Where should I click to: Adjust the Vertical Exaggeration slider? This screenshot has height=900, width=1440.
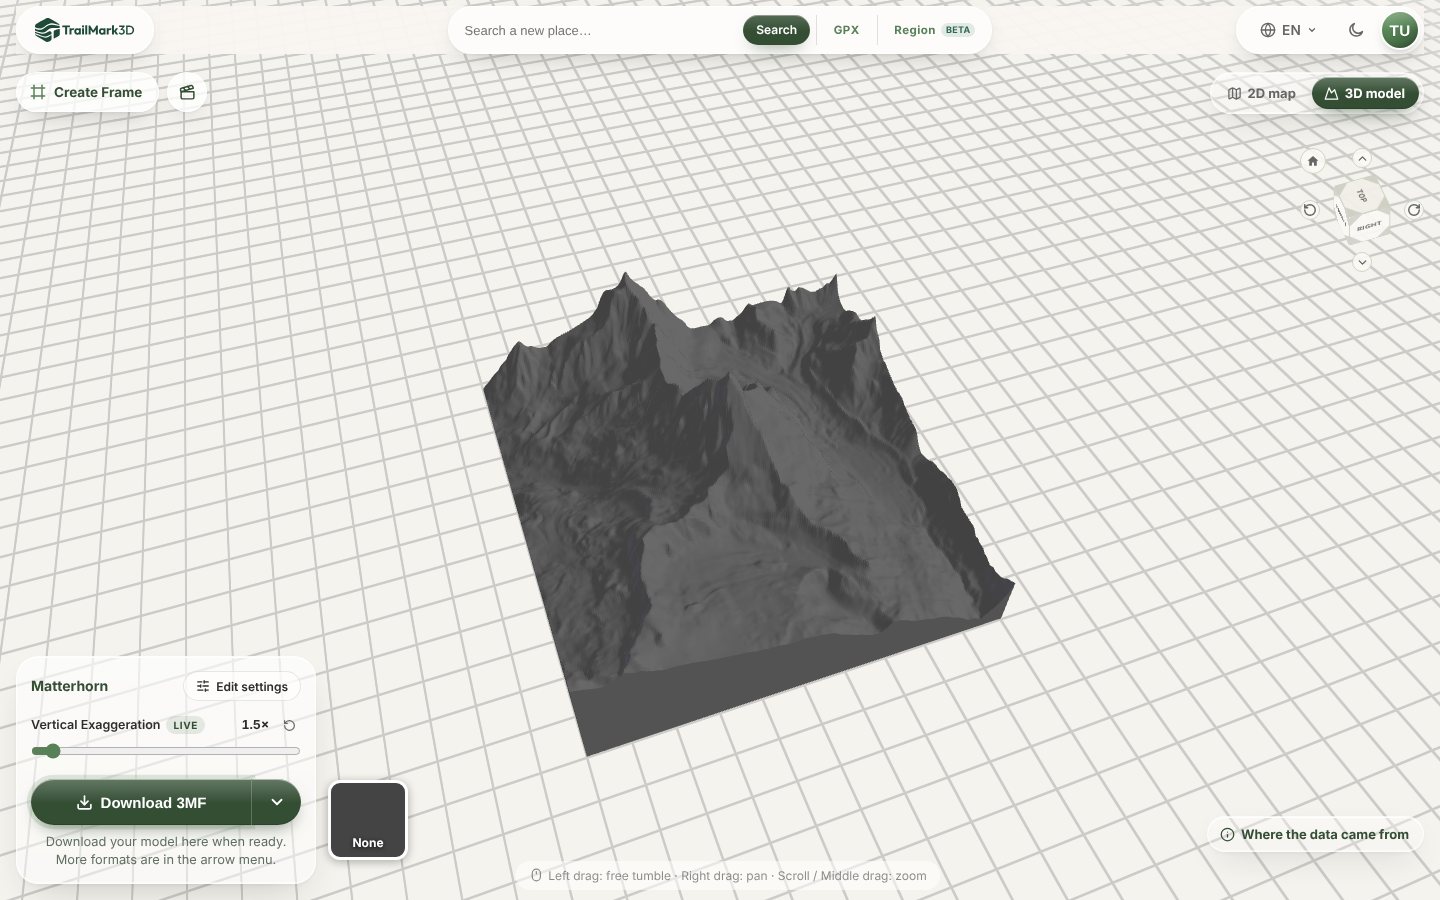tap(165, 751)
